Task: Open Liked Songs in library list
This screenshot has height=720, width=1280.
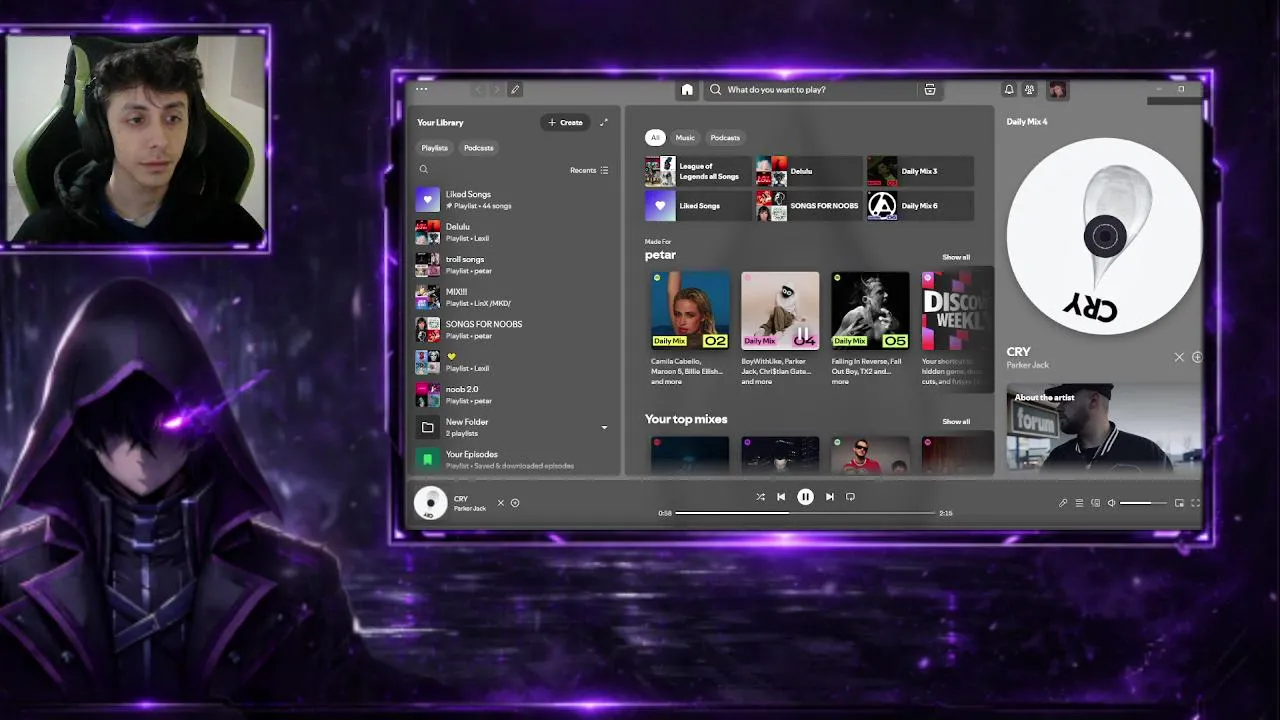Action: [x=513, y=199]
